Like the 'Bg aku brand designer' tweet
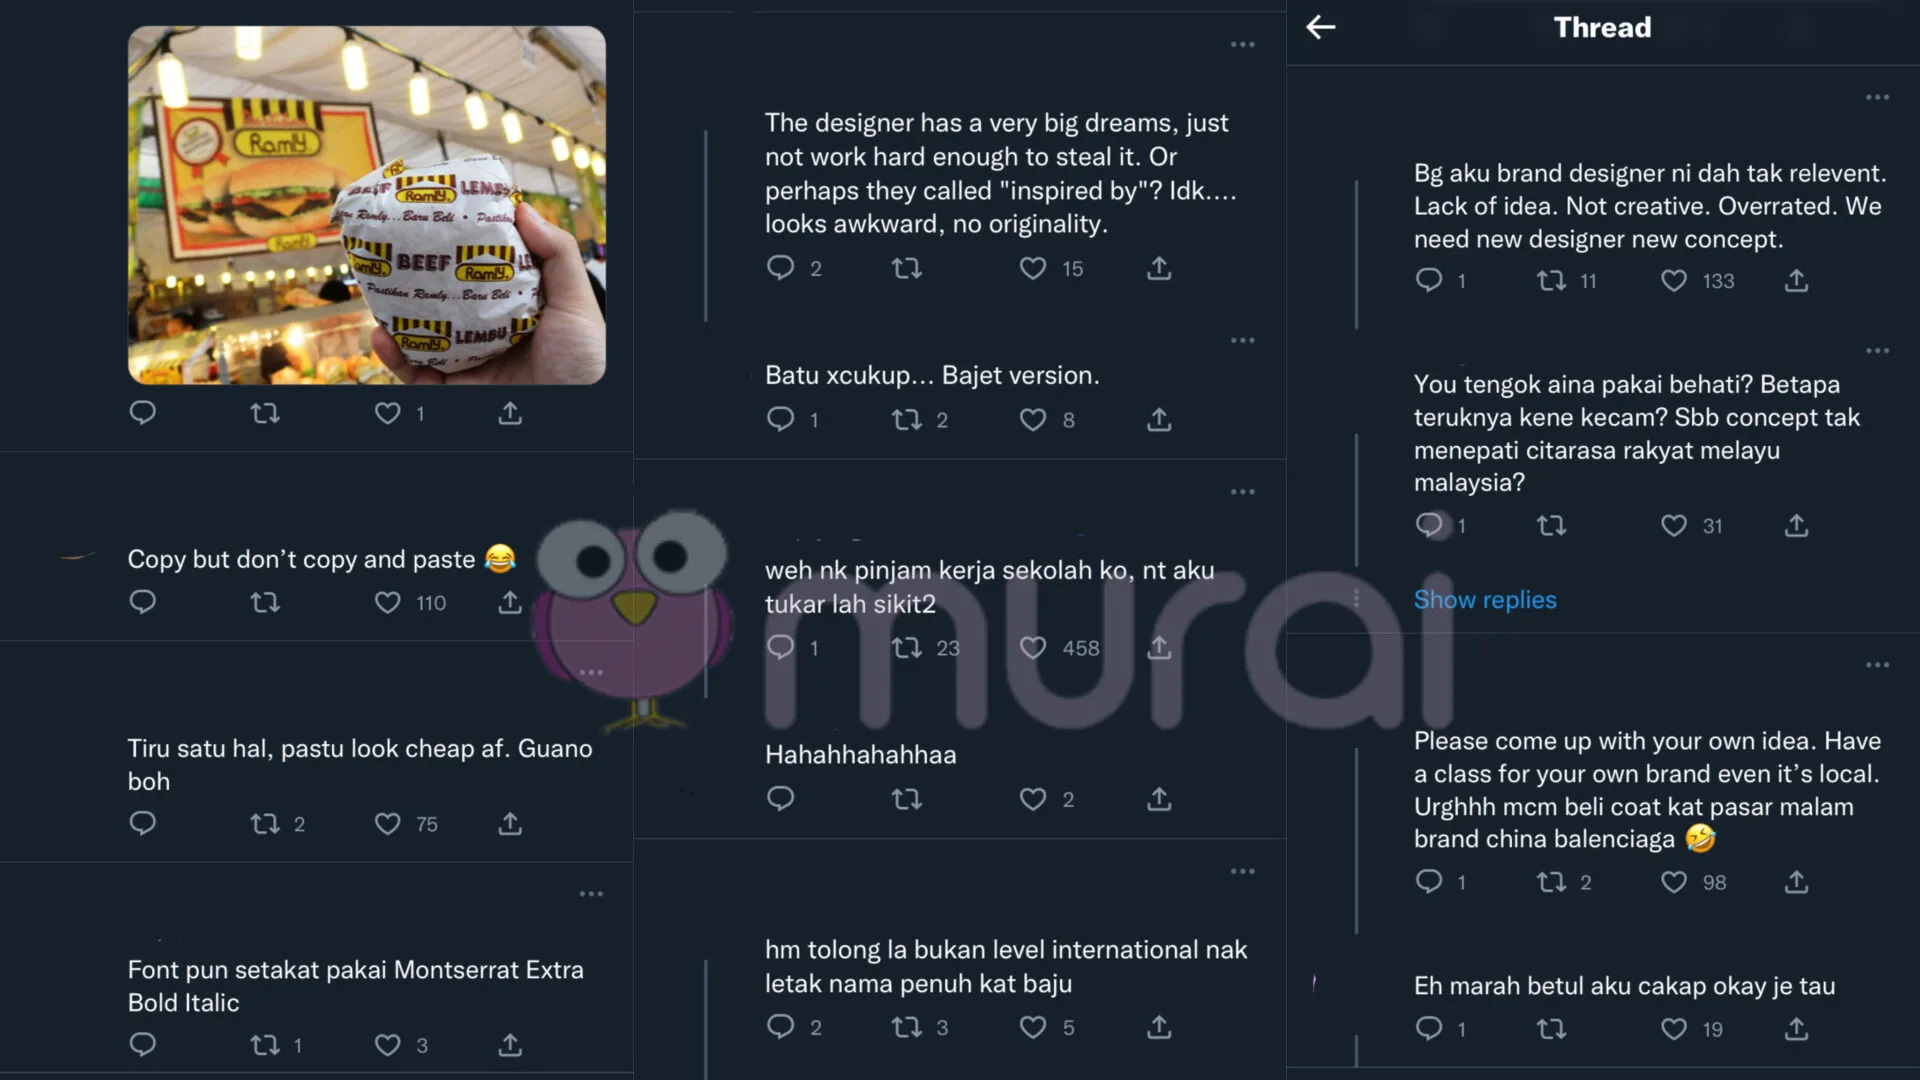 coord(1674,281)
